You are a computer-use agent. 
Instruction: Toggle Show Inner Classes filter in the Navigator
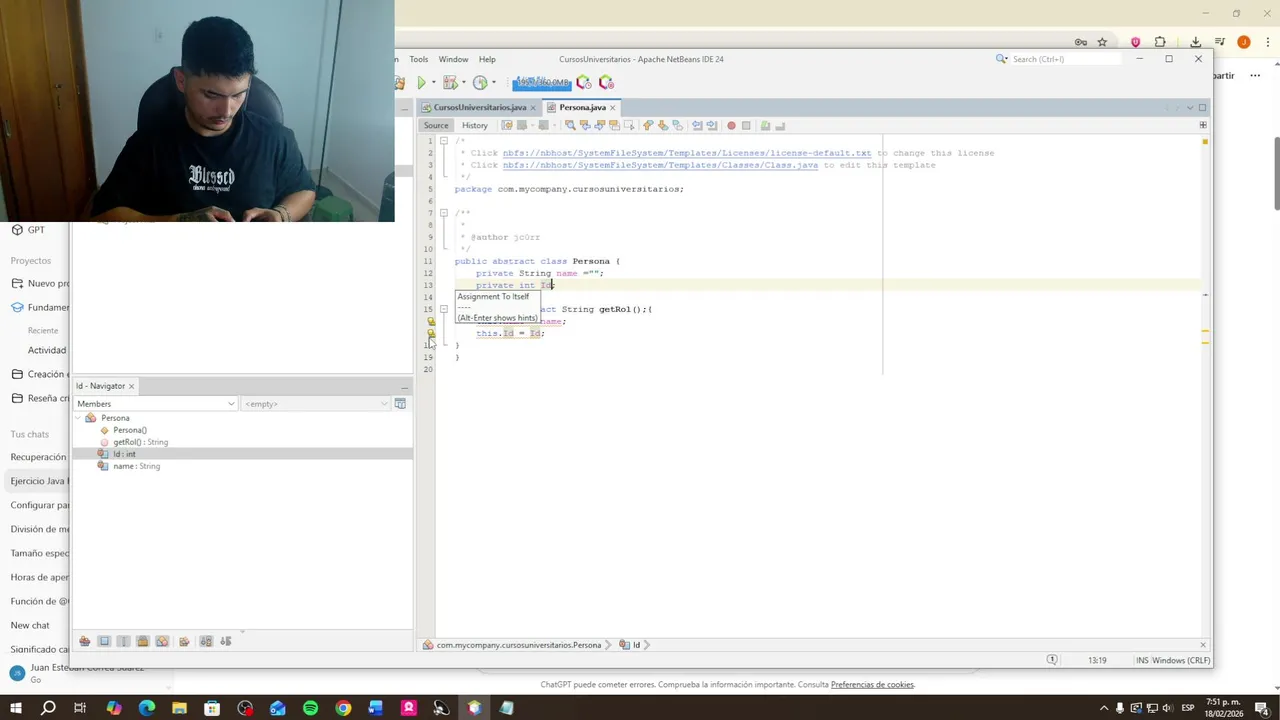(162, 641)
